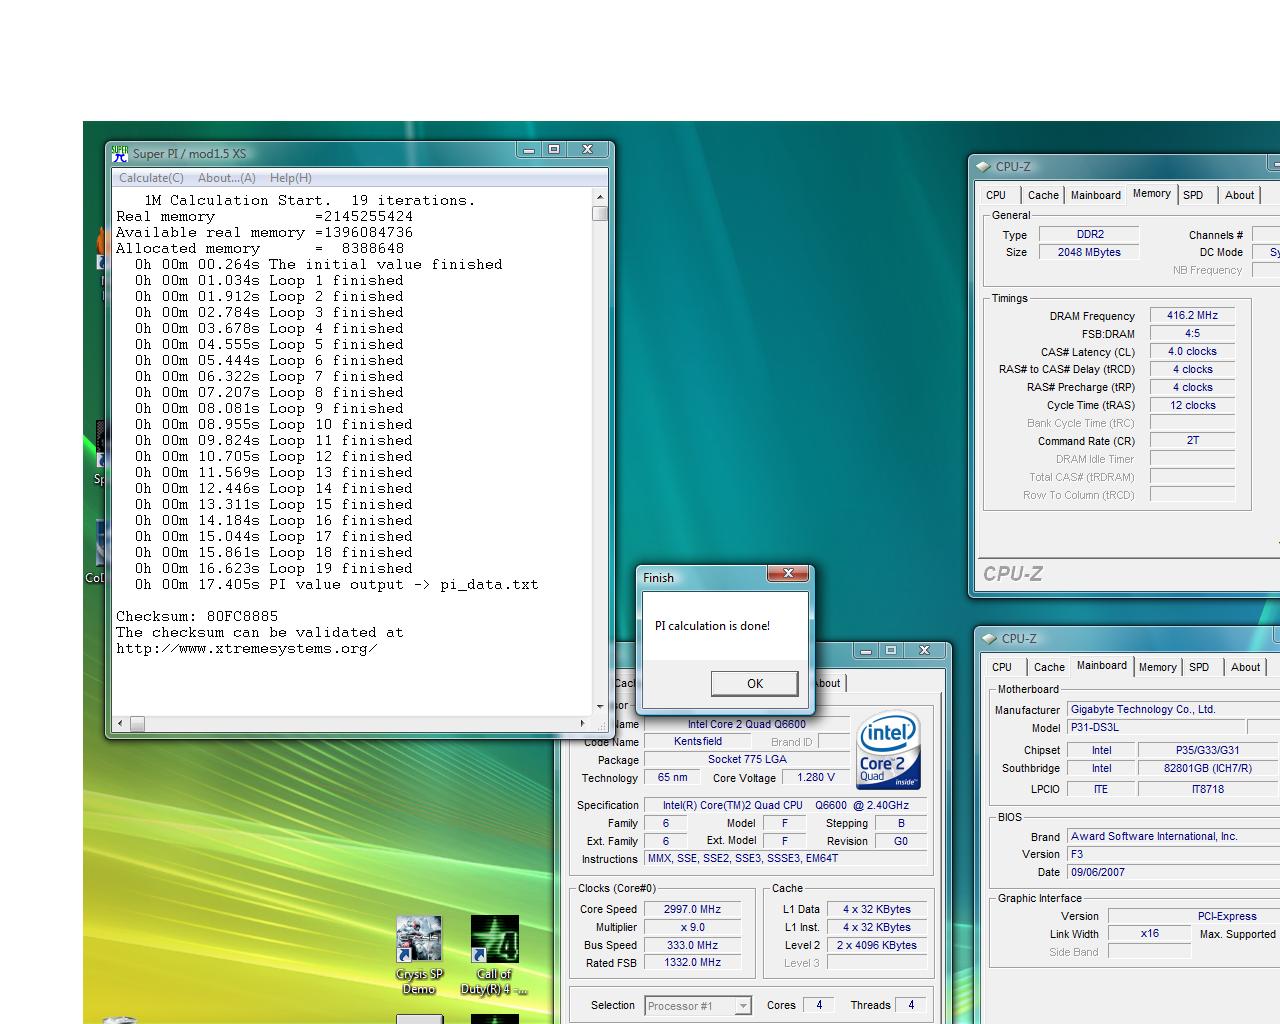Click the Rated FSB value 1332.0 MHz
The image size is (1280, 1024).
[692, 962]
